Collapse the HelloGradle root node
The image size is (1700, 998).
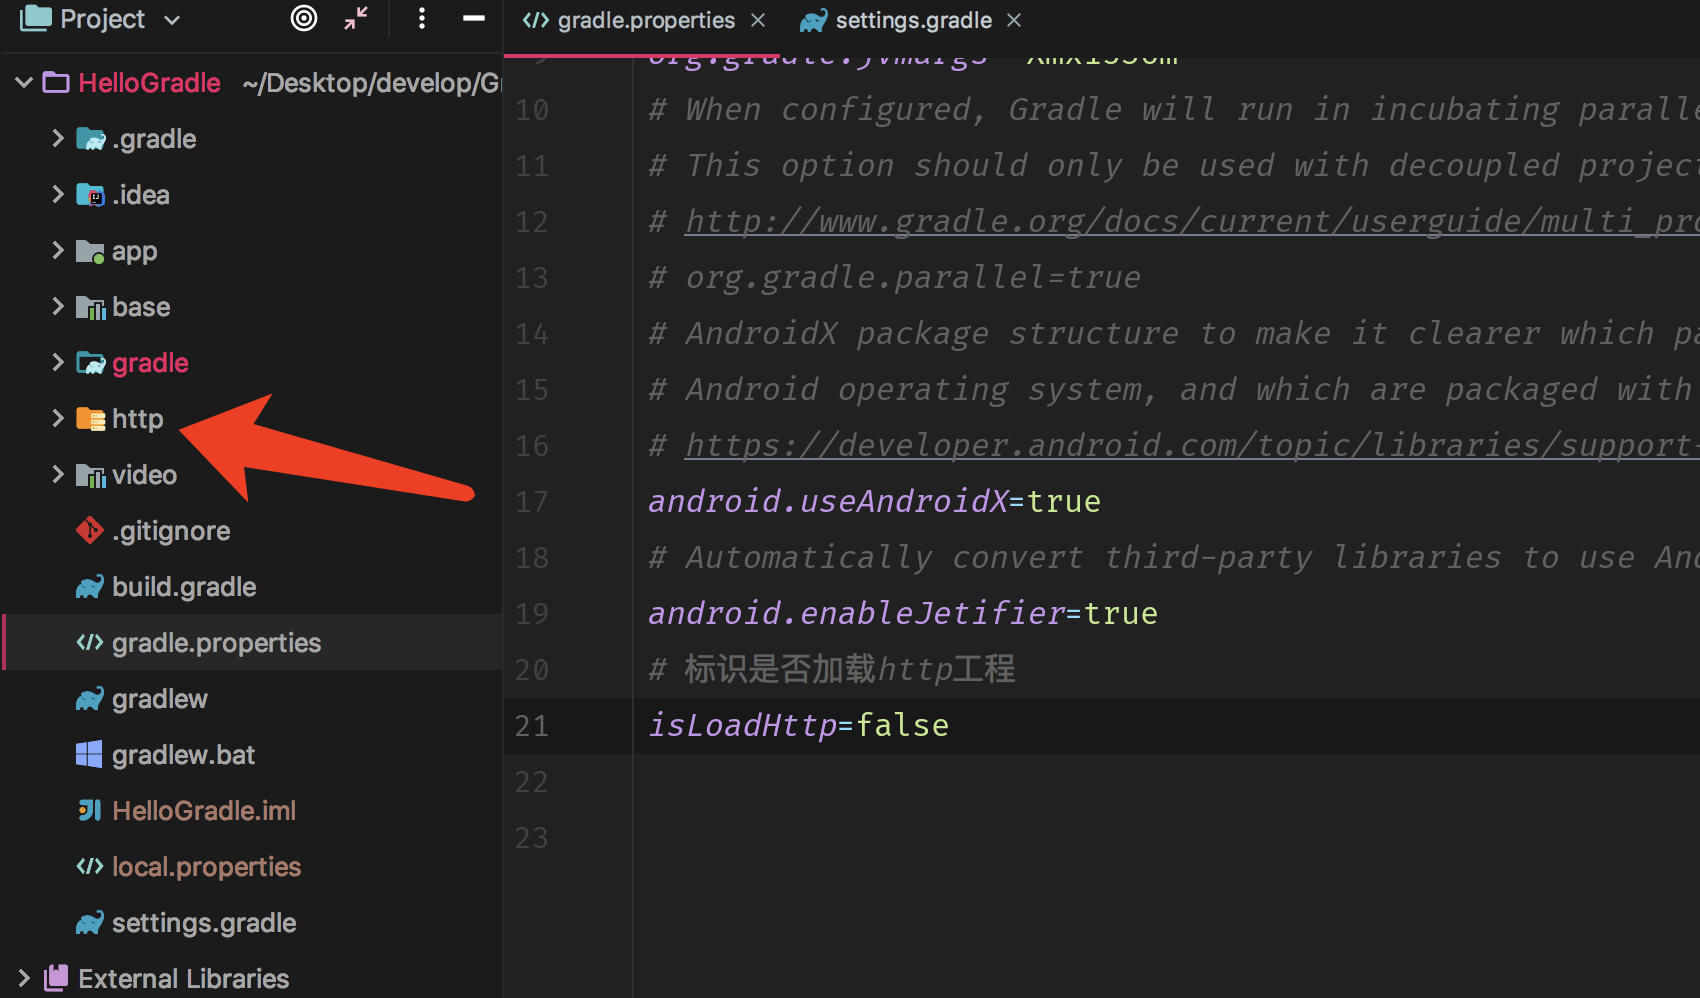point(24,83)
